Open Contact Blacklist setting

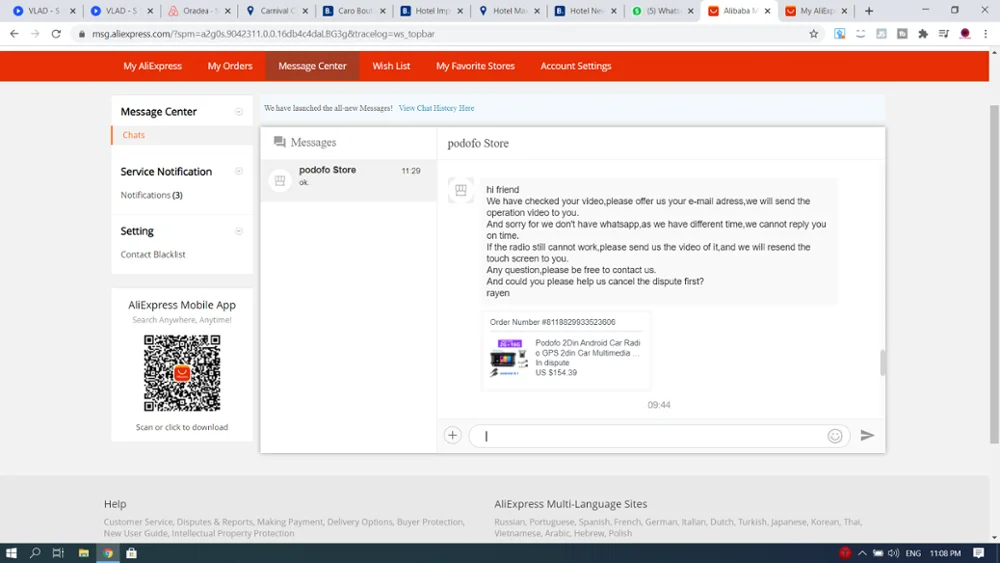(153, 254)
